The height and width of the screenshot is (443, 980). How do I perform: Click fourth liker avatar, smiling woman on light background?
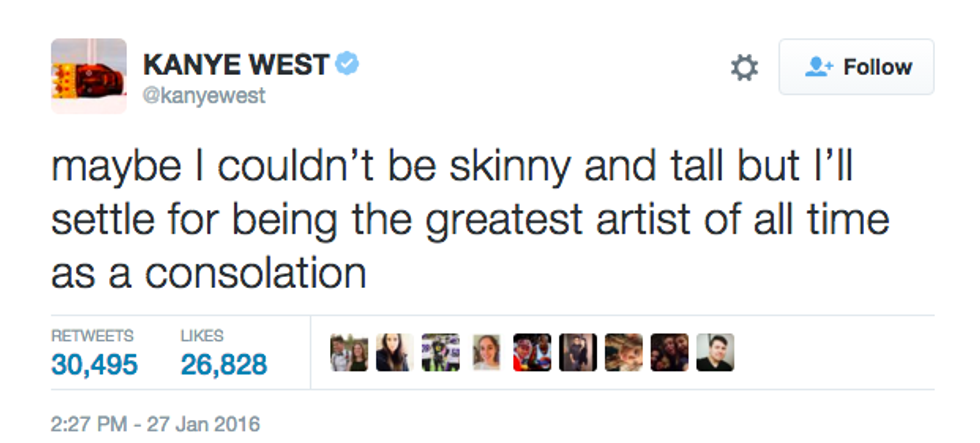[487, 353]
